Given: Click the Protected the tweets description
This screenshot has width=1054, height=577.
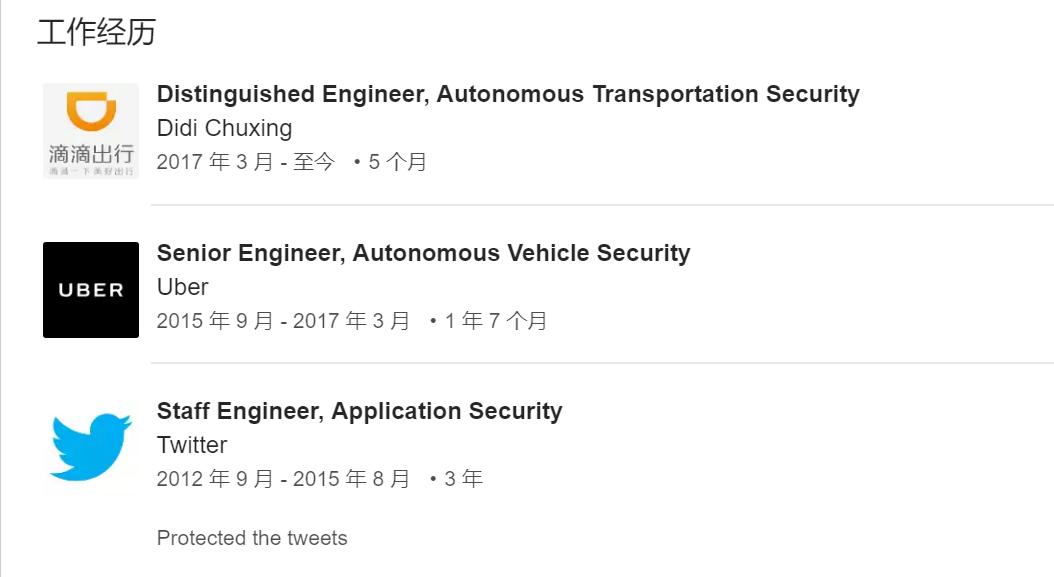Looking at the screenshot, I should point(252,538).
